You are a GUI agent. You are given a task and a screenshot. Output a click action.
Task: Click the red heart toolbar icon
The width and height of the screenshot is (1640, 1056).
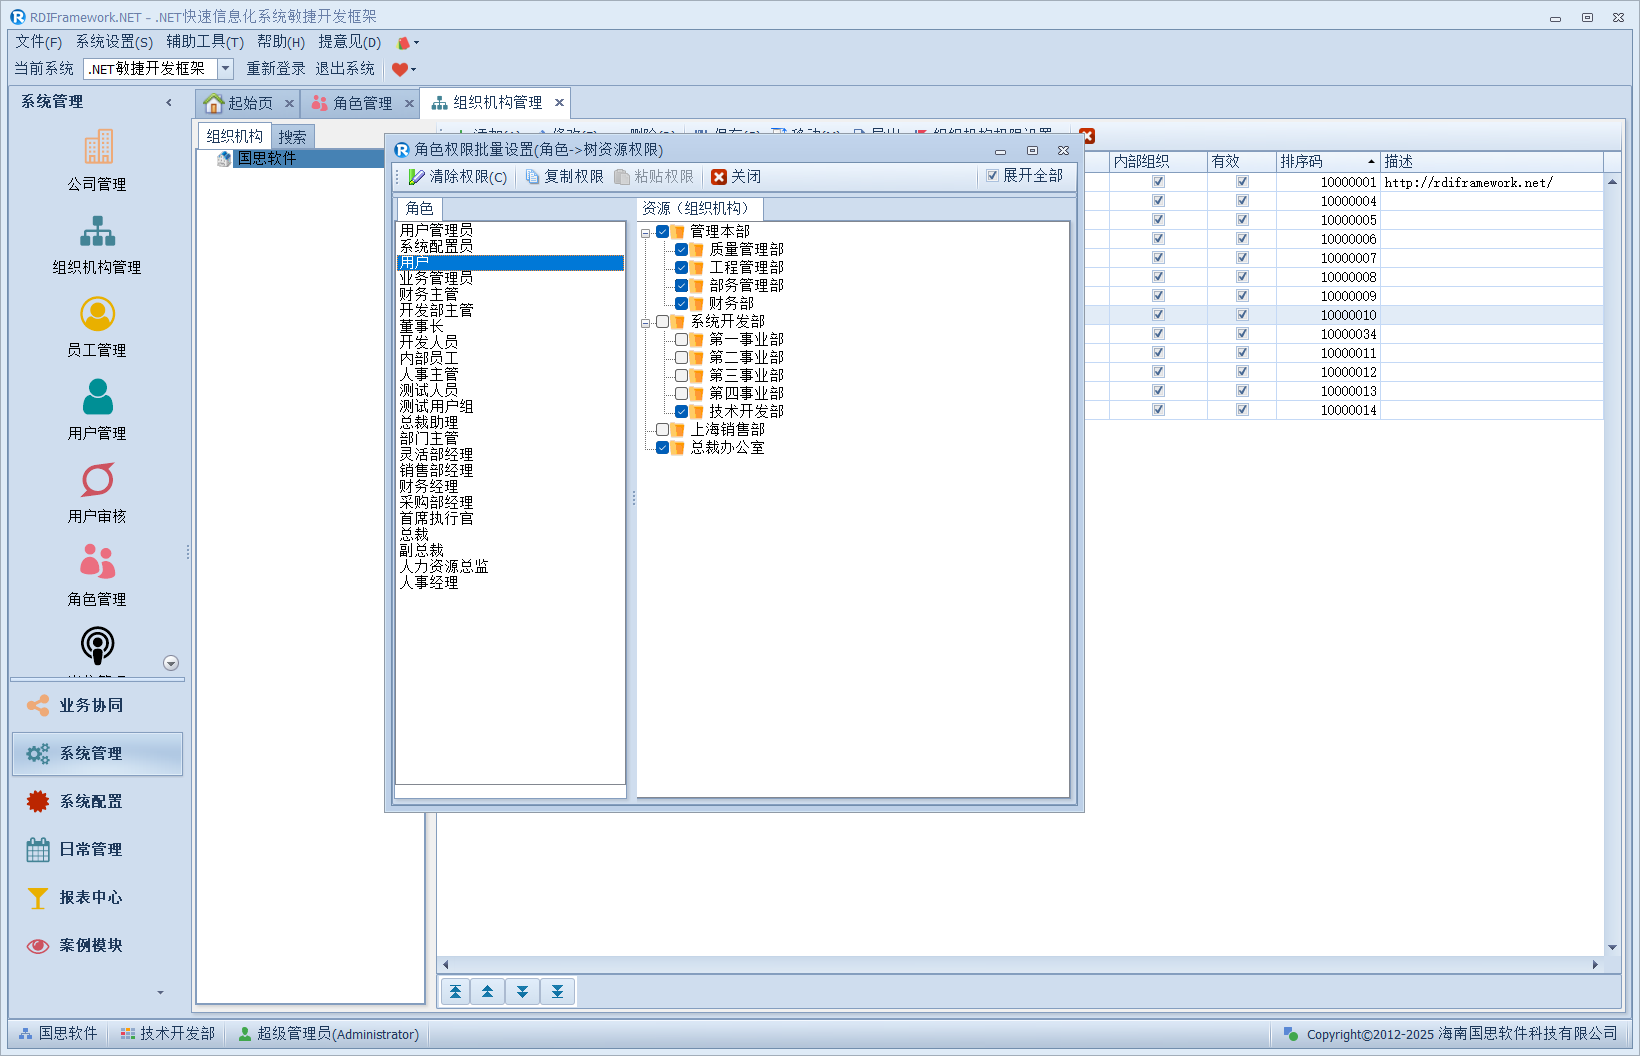[x=400, y=69]
